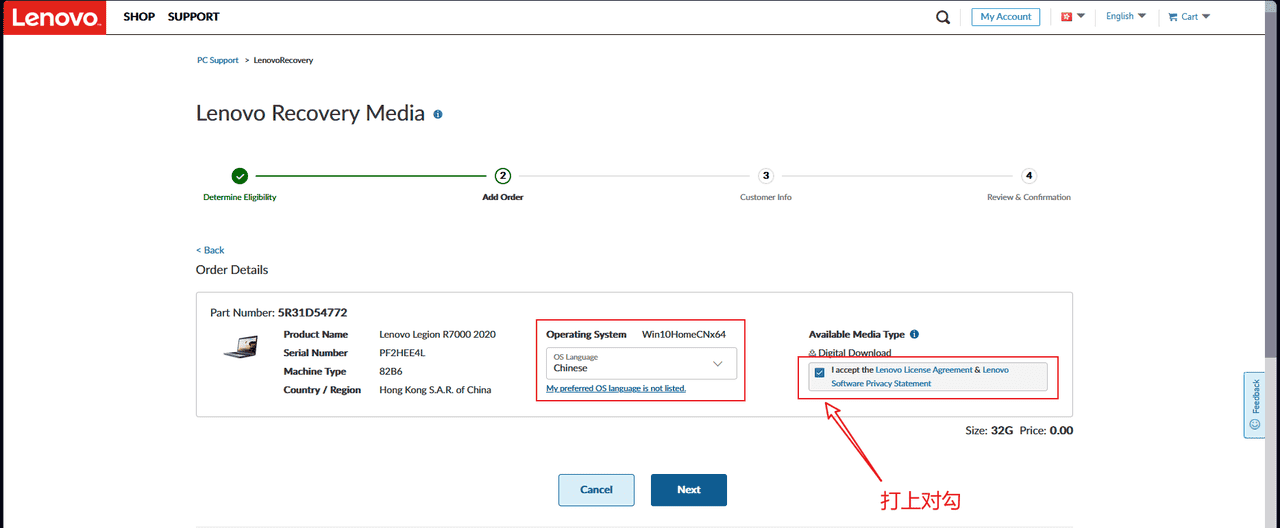Click the My Account button
The height and width of the screenshot is (528, 1280).
click(x=1005, y=17)
